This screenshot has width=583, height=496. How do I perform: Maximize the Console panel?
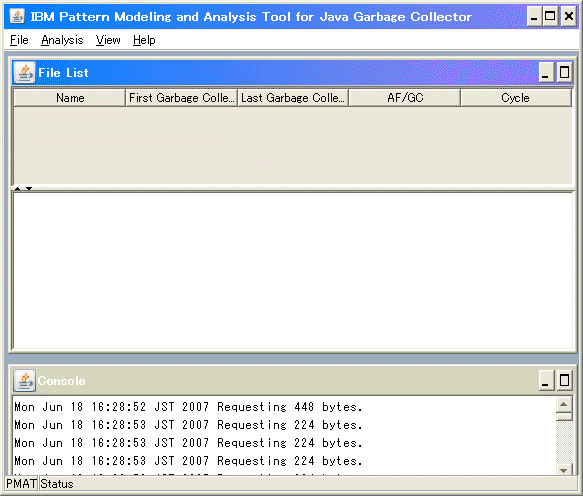coord(564,380)
